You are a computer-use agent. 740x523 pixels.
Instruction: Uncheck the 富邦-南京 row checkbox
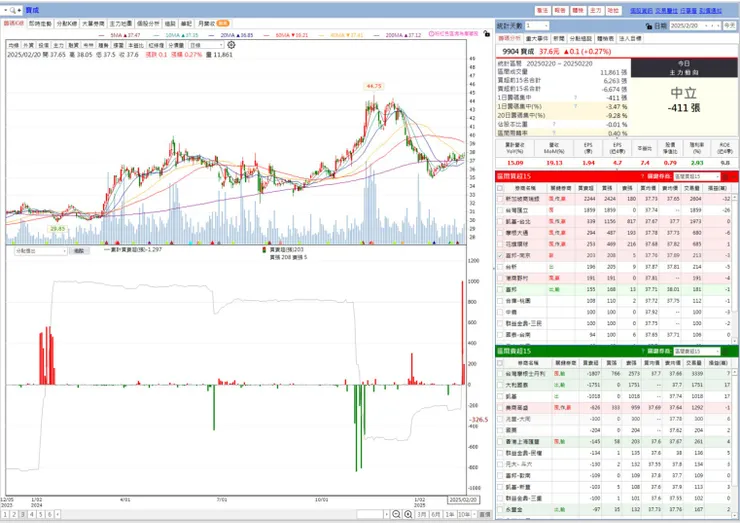(500, 255)
